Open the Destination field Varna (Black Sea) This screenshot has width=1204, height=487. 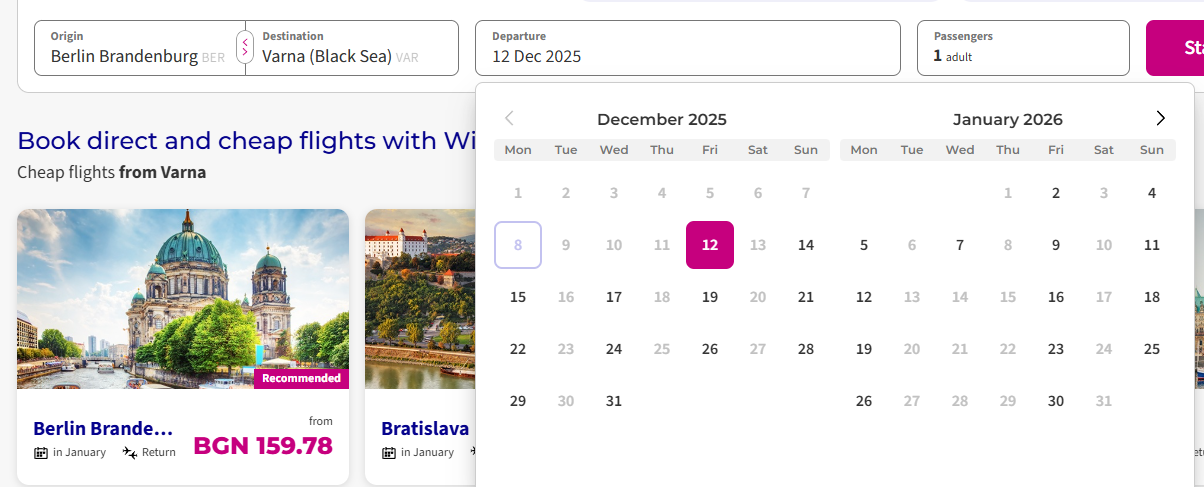pos(352,48)
